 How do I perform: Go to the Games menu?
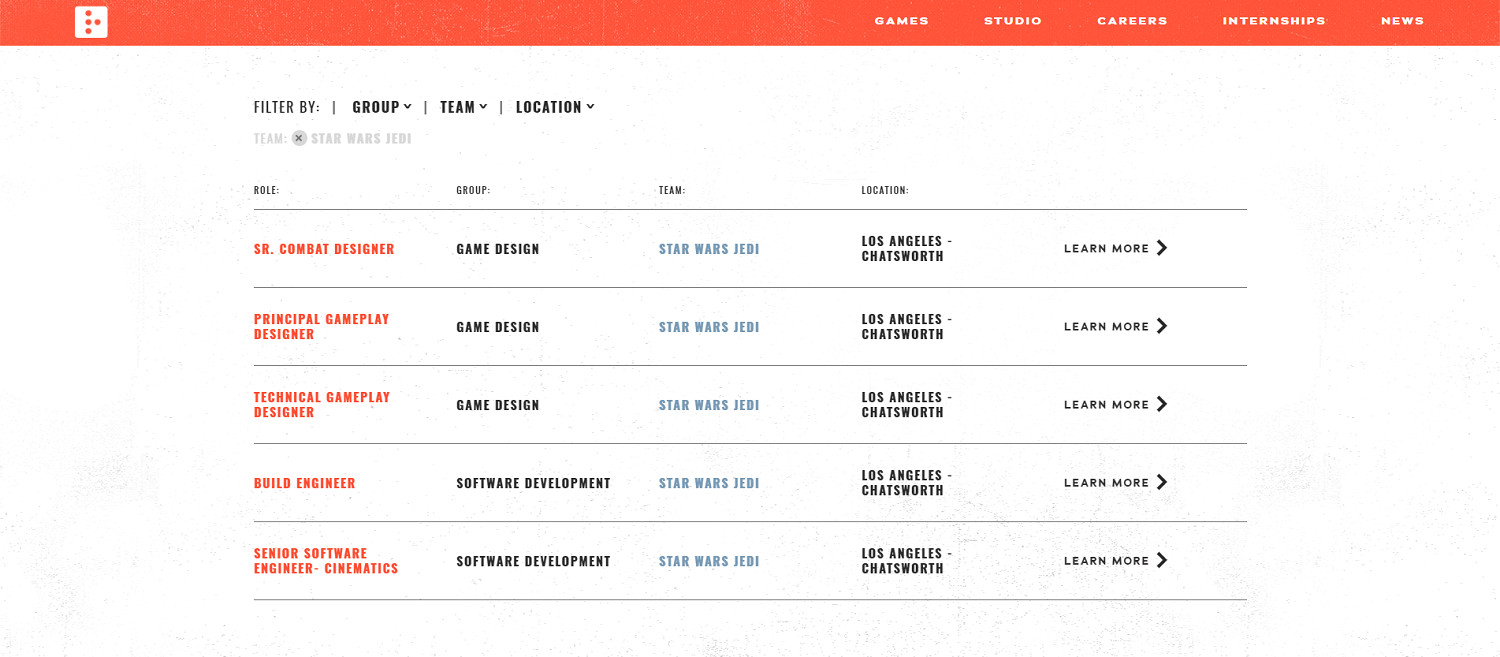pyautogui.click(x=901, y=21)
